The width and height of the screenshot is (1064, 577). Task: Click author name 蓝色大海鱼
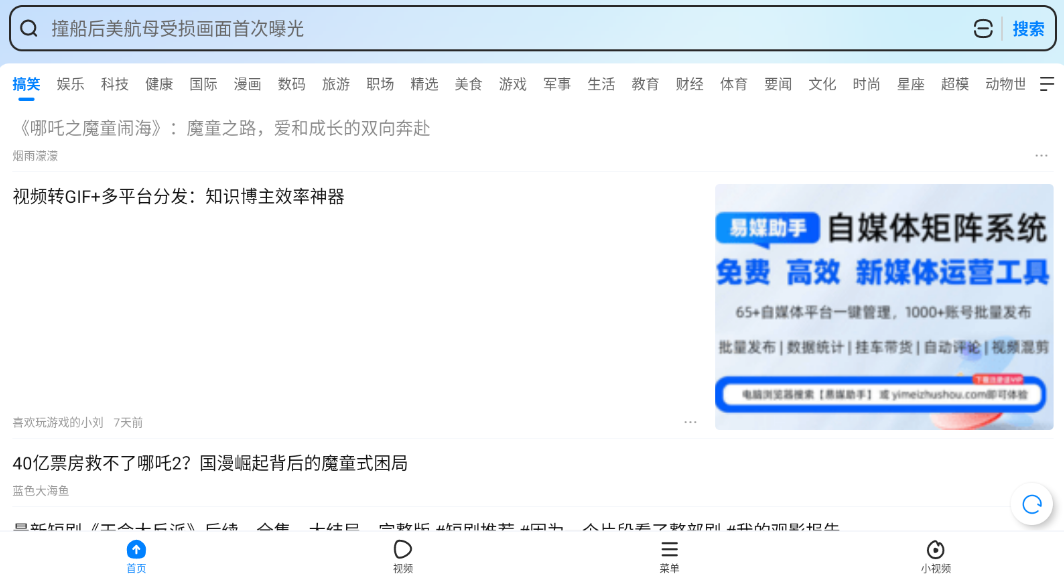41,491
